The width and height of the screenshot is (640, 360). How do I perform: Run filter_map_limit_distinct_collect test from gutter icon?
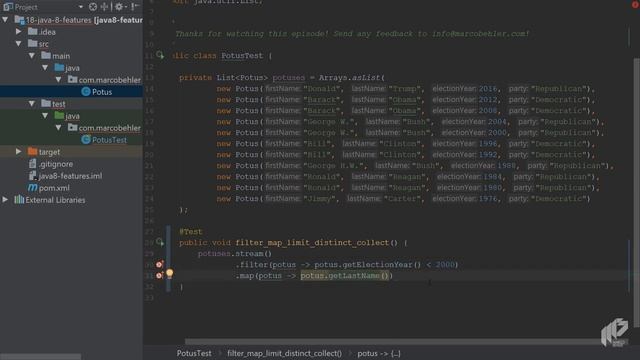(x=160, y=242)
